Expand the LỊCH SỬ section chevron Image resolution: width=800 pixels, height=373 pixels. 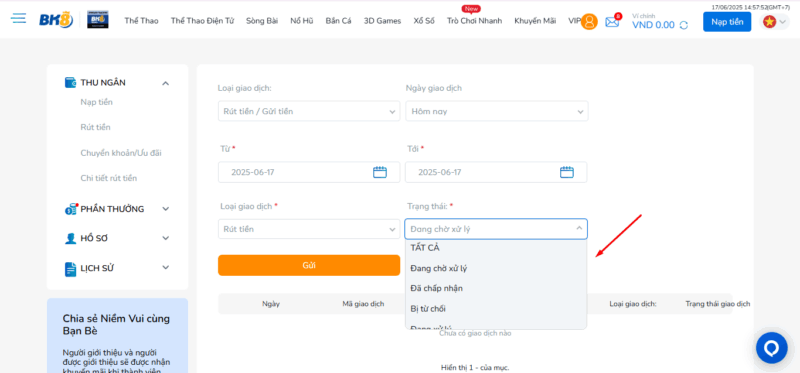pos(165,267)
